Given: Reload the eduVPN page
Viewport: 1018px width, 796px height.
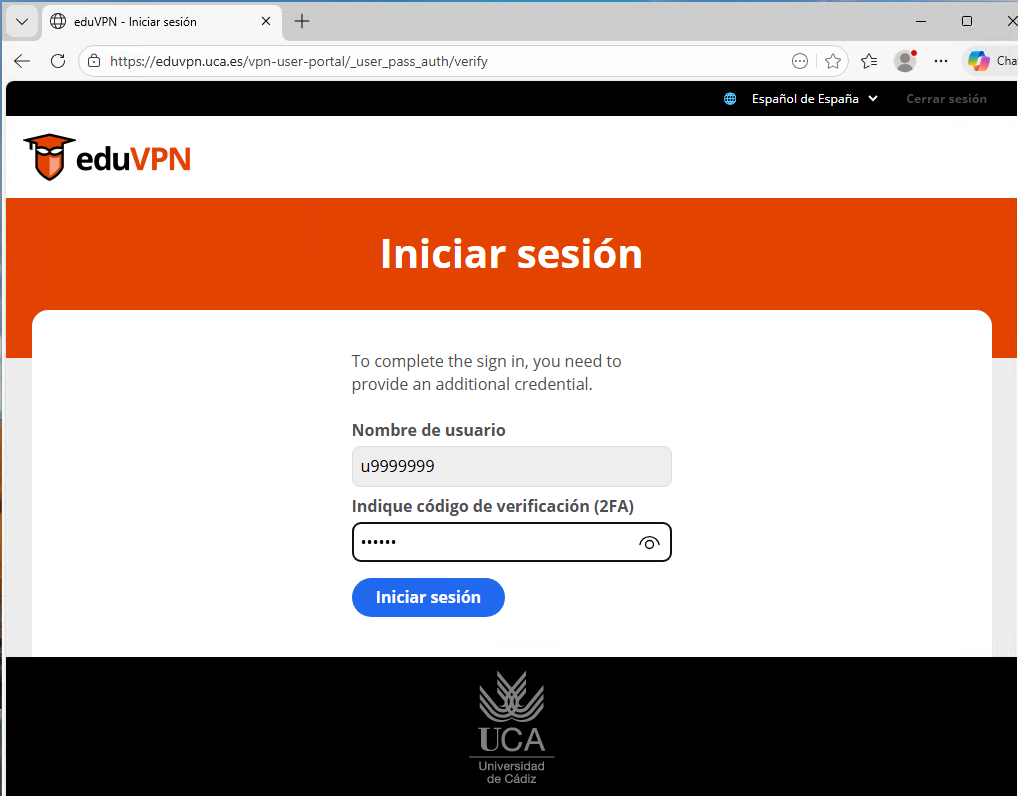Looking at the screenshot, I should pos(58,61).
